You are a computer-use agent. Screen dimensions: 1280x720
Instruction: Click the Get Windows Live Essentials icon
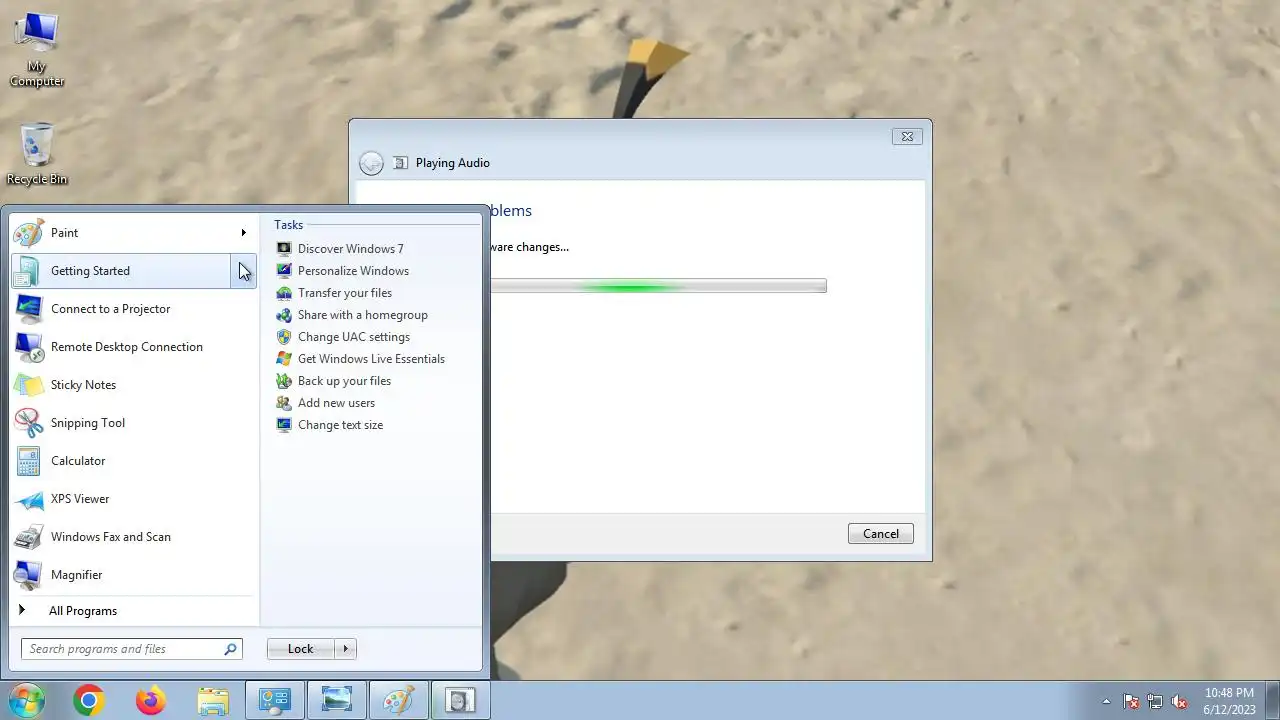(284, 359)
